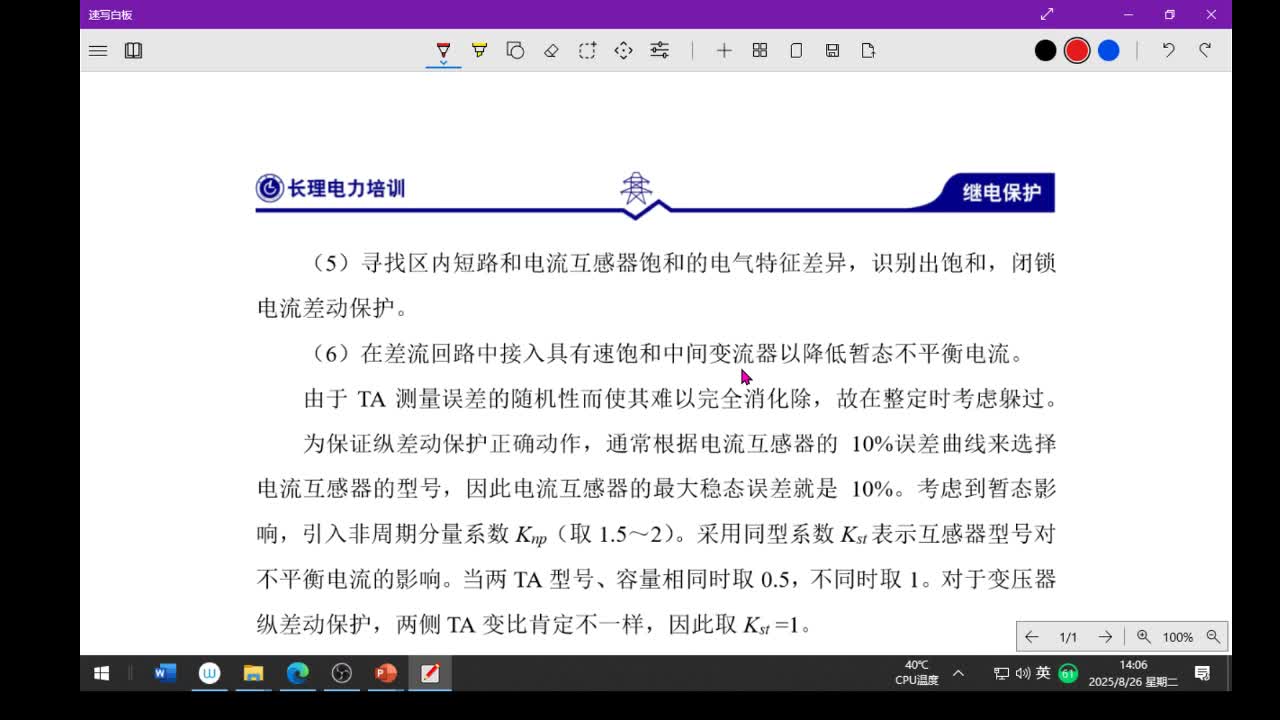Image resolution: width=1280 pixels, height=720 pixels.
Task: Switch the 英 input method indicator
Action: pyautogui.click(x=1043, y=673)
